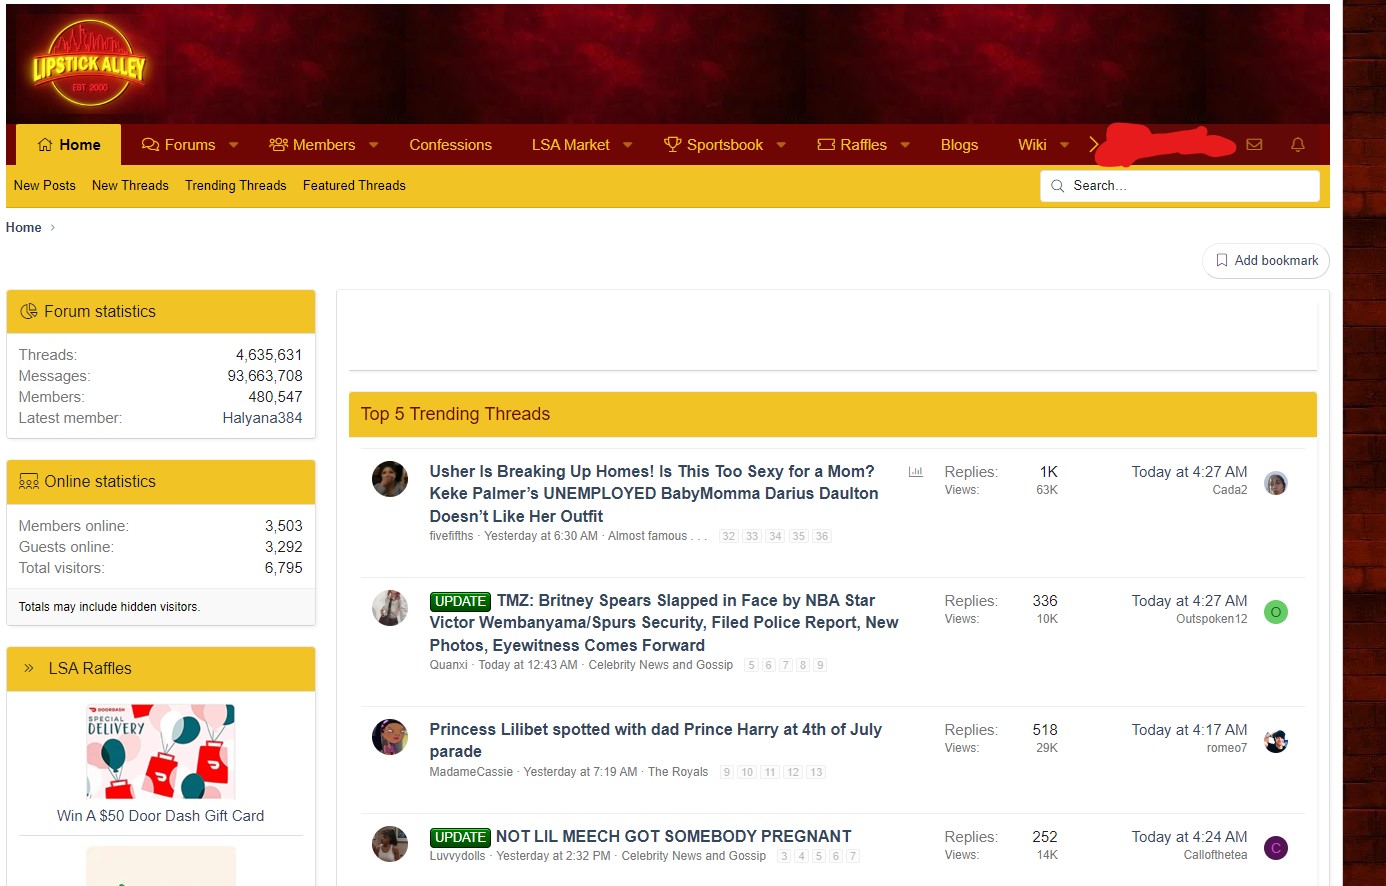
Task: Click the Add bookmark button
Action: point(1266,260)
